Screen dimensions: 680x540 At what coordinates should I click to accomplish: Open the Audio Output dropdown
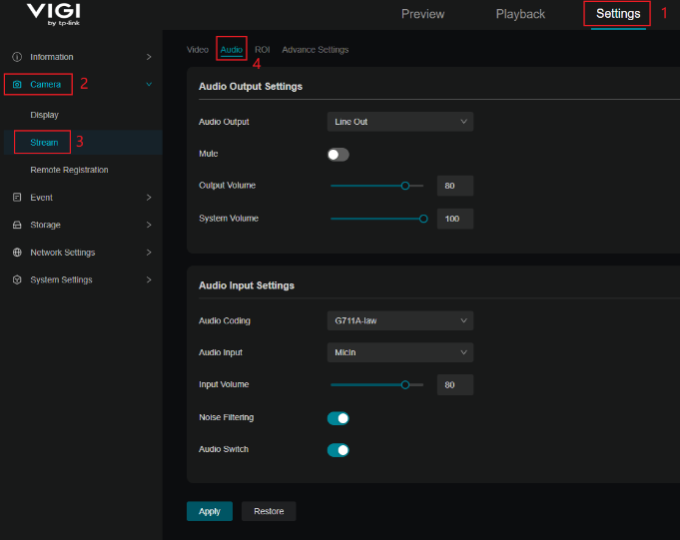click(x=400, y=122)
